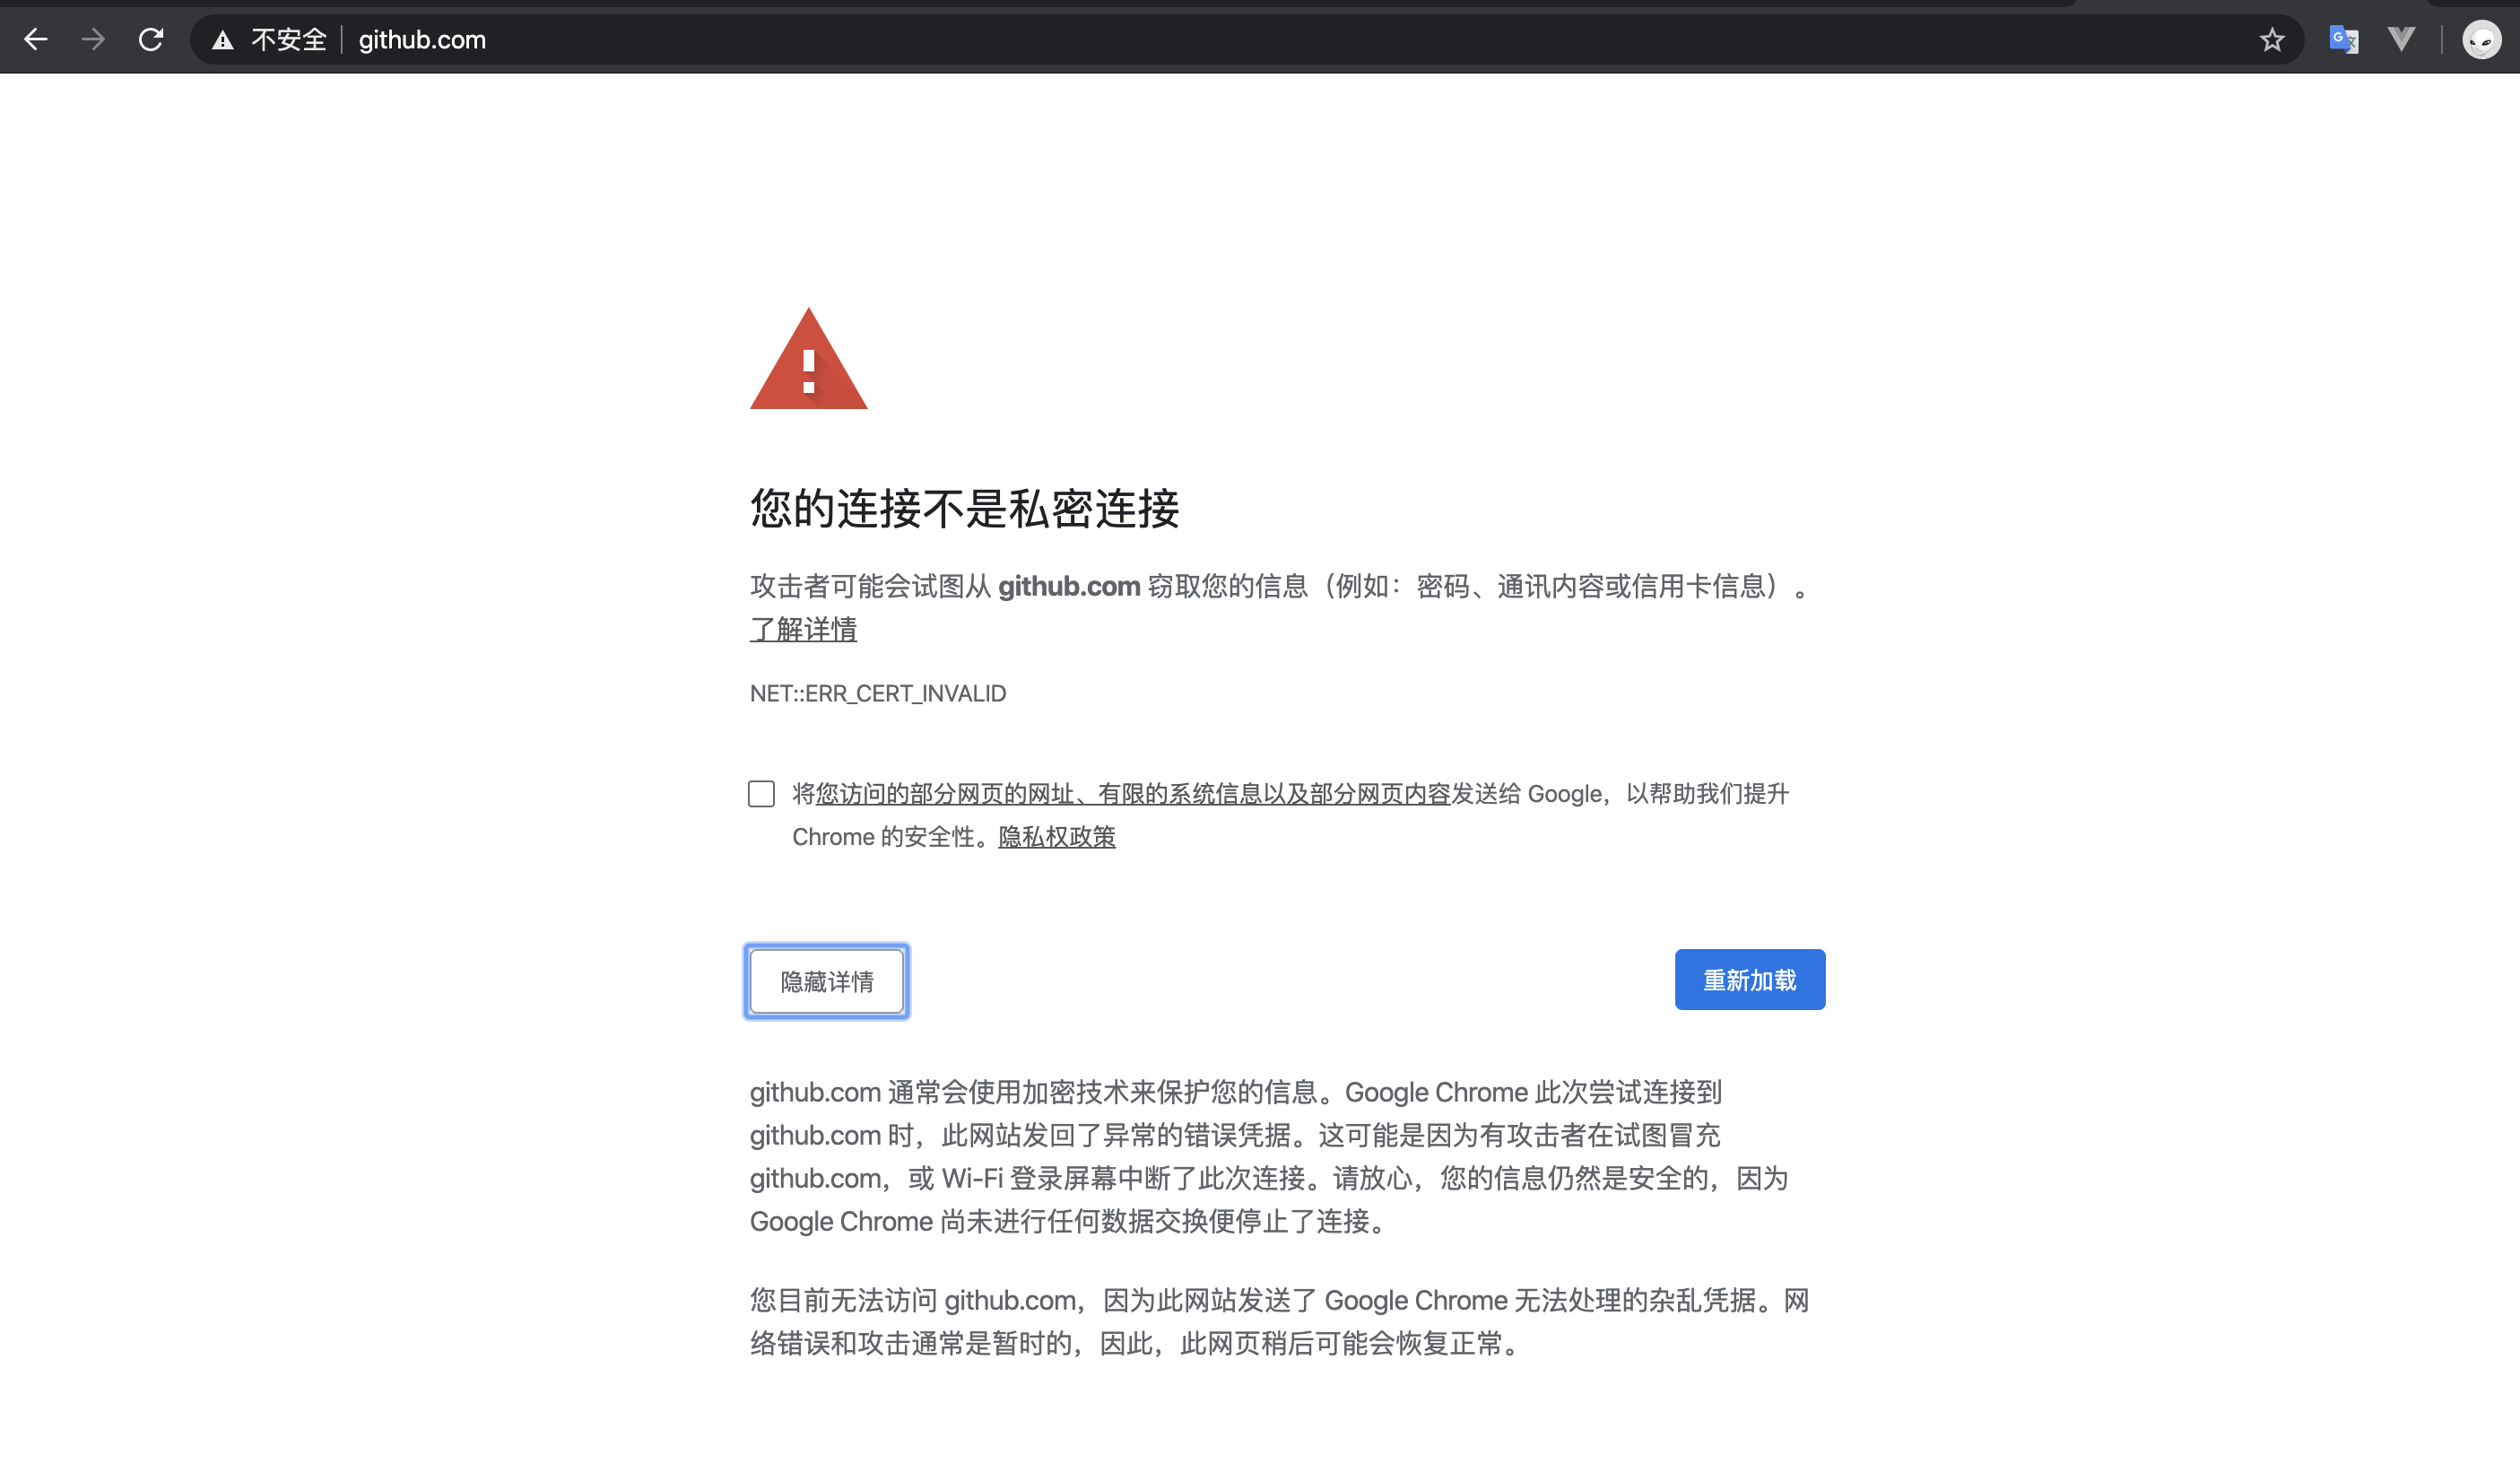Click the underlined link about visited page URLs

point(1132,794)
